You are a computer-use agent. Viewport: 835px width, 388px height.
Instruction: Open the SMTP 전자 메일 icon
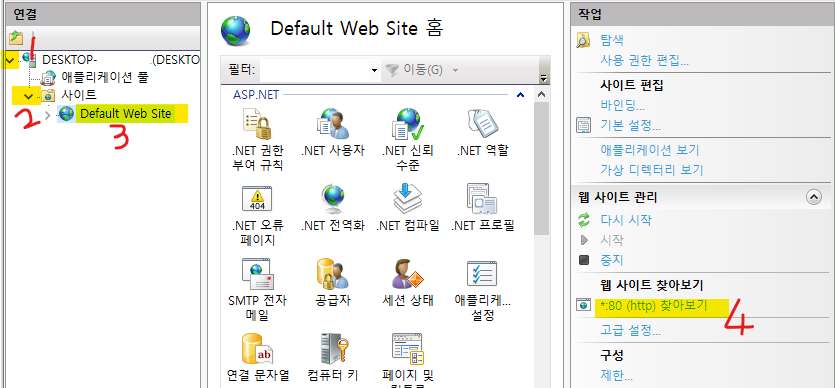[x=258, y=273]
